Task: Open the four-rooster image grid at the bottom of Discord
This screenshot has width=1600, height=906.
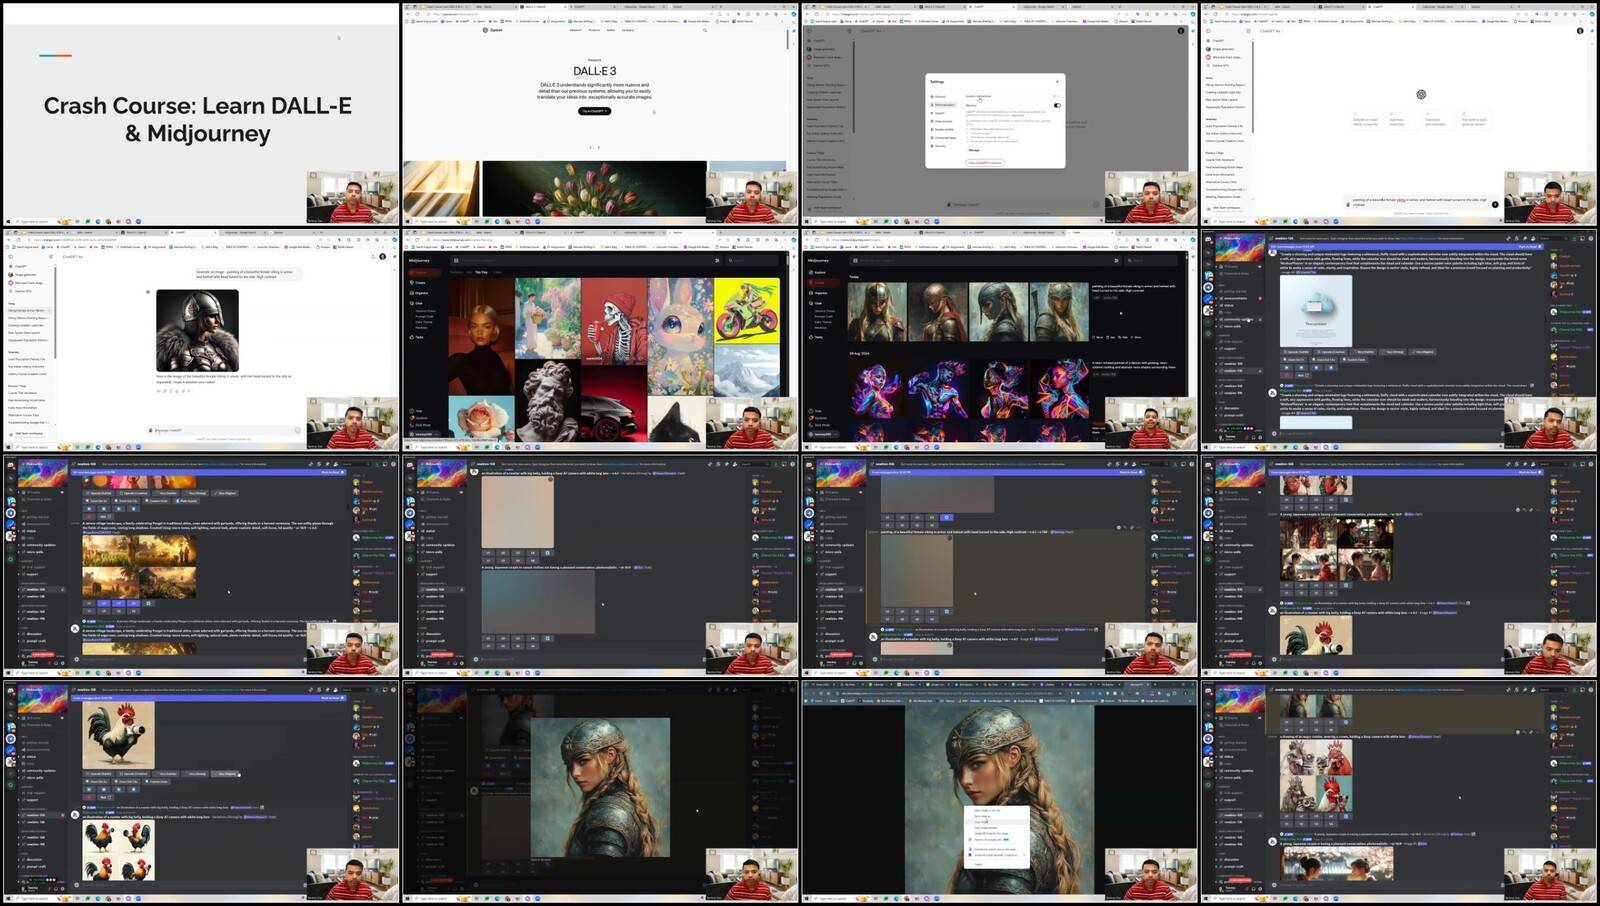Action: (x=118, y=850)
